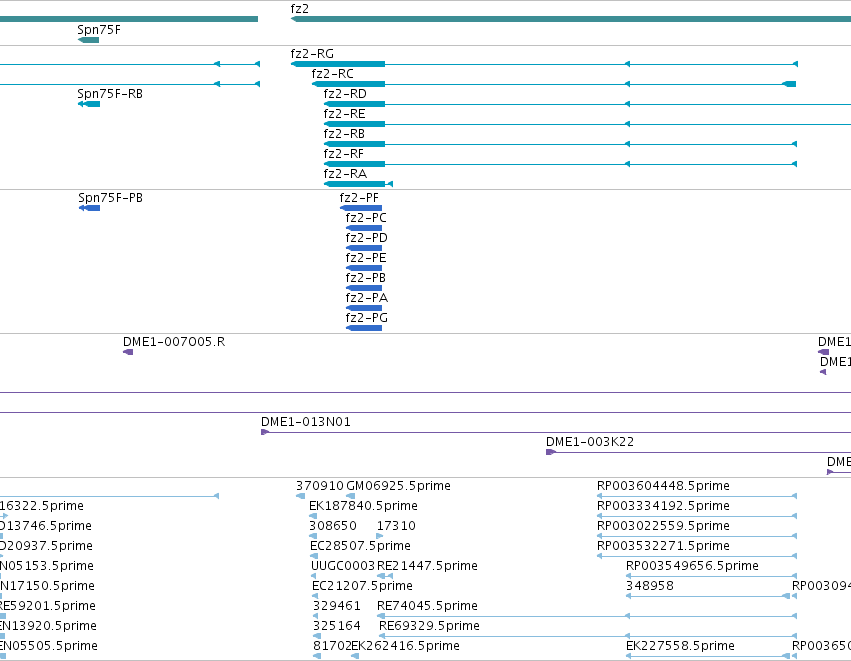Select the fz2-RA transcript label
851x661 pixels.
click(345, 174)
